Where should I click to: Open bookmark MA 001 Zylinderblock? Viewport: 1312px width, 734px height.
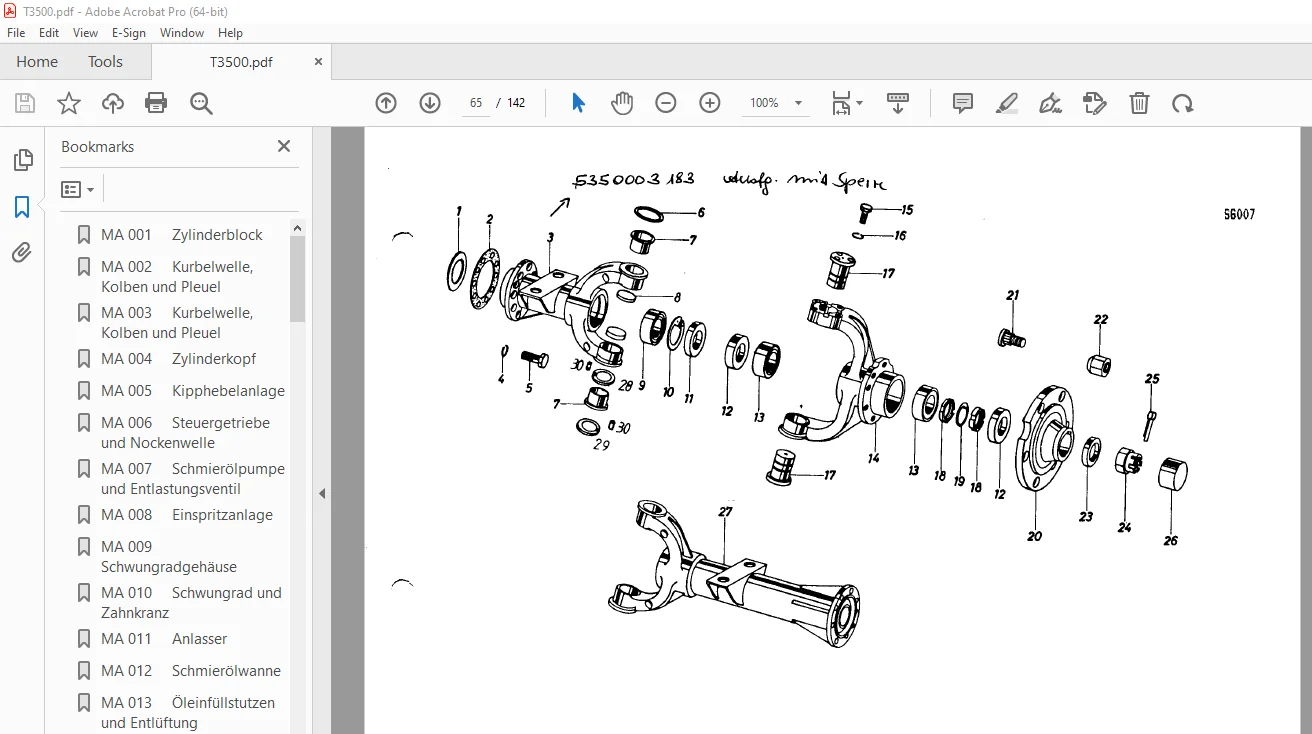[181, 235]
